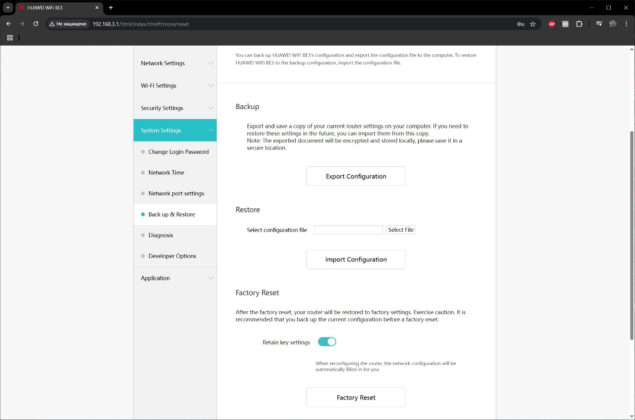Expand Network Settings menu section
This screenshot has height=420, width=635.
(175, 63)
